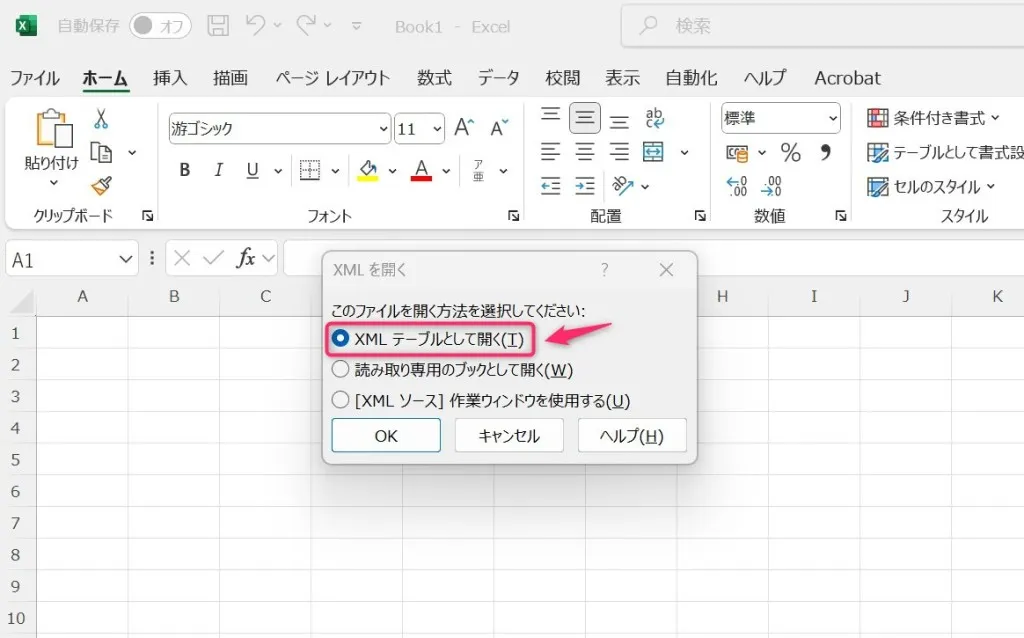Click the Save floppy disk icon
Viewport: 1024px width, 638px height.
click(x=217, y=26)
